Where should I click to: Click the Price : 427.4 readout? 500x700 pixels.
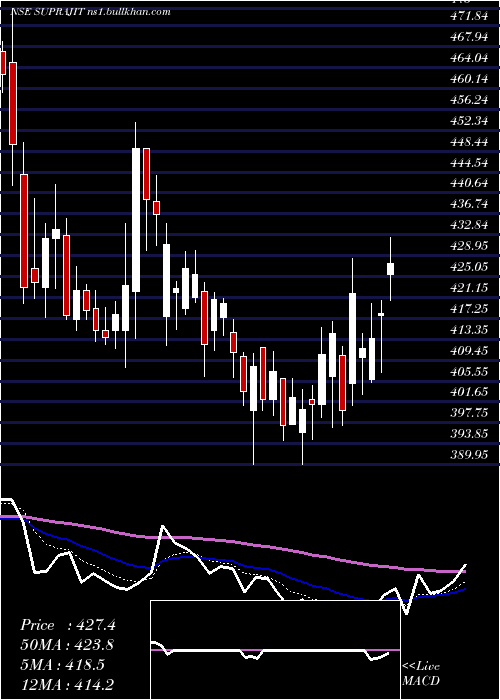coord(68,625)
